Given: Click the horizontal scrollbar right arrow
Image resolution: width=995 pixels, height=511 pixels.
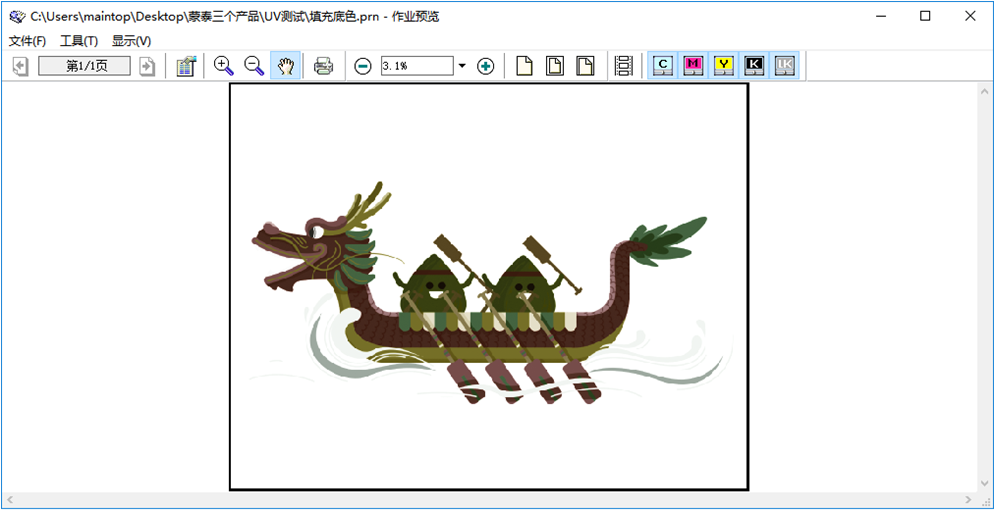Looking at the screenshot, I should click(x=968, y=500).
